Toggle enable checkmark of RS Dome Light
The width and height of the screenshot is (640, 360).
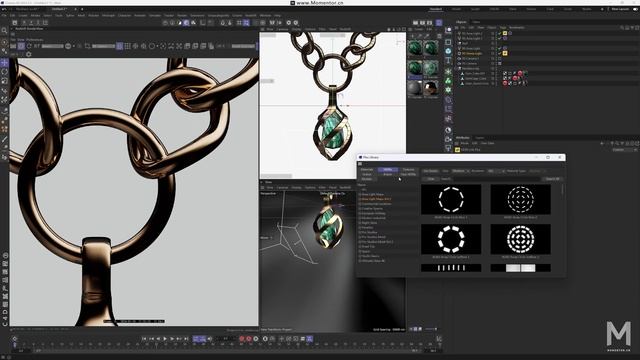click(500, 53)
